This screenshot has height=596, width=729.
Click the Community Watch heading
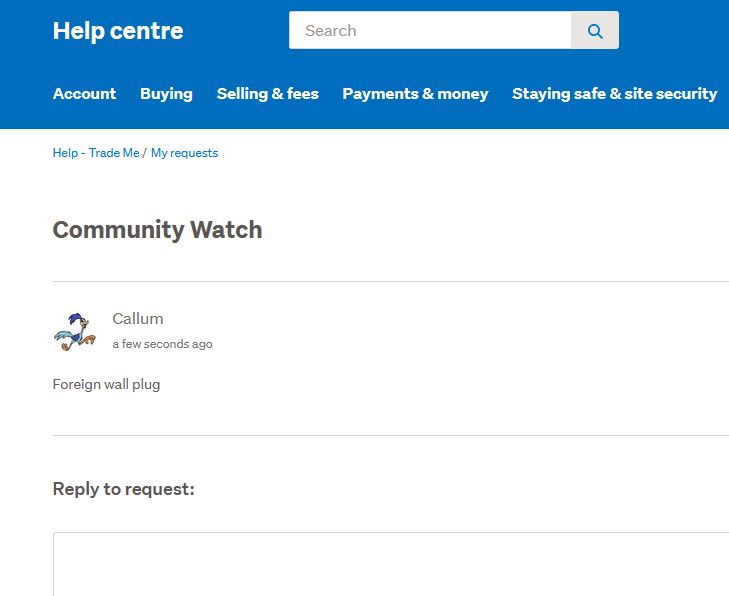158,230
